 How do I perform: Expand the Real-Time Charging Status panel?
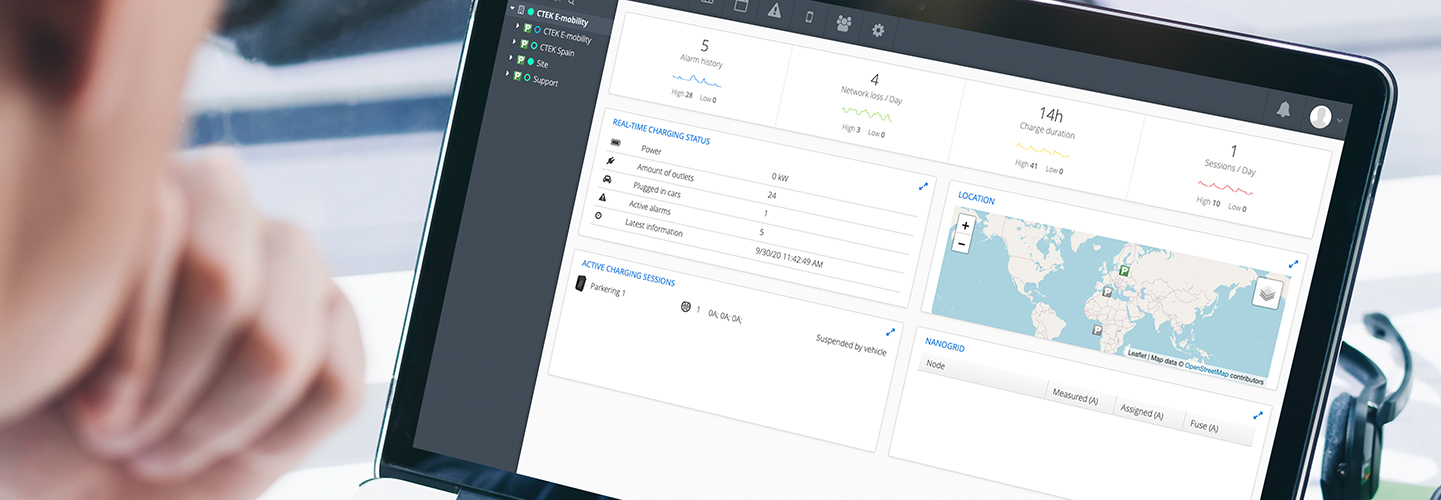pos(923,186)
